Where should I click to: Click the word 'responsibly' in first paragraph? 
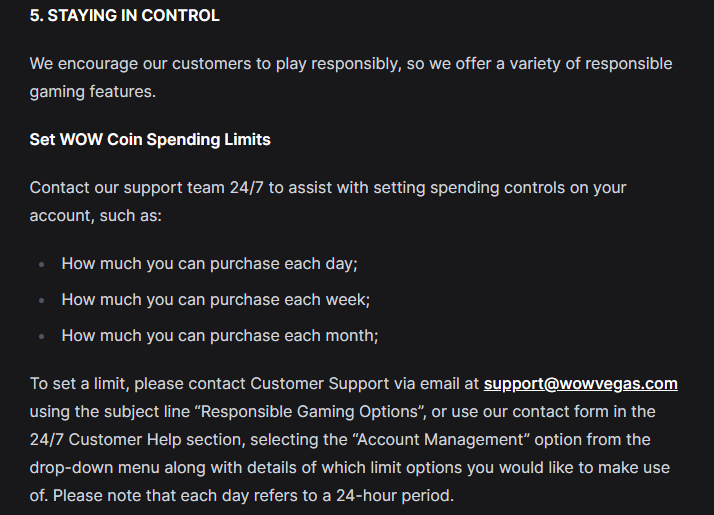(x=356, y=64)
